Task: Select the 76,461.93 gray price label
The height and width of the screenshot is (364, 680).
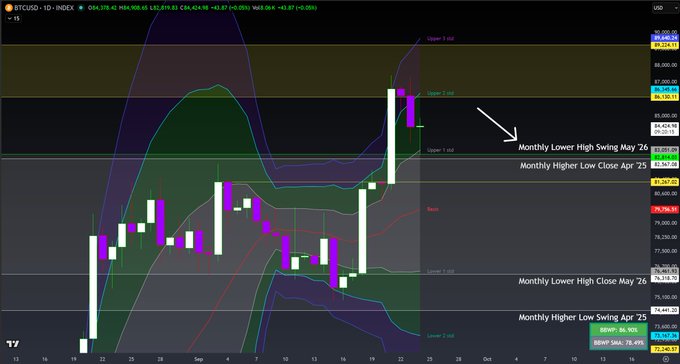Action: point(665,271)
